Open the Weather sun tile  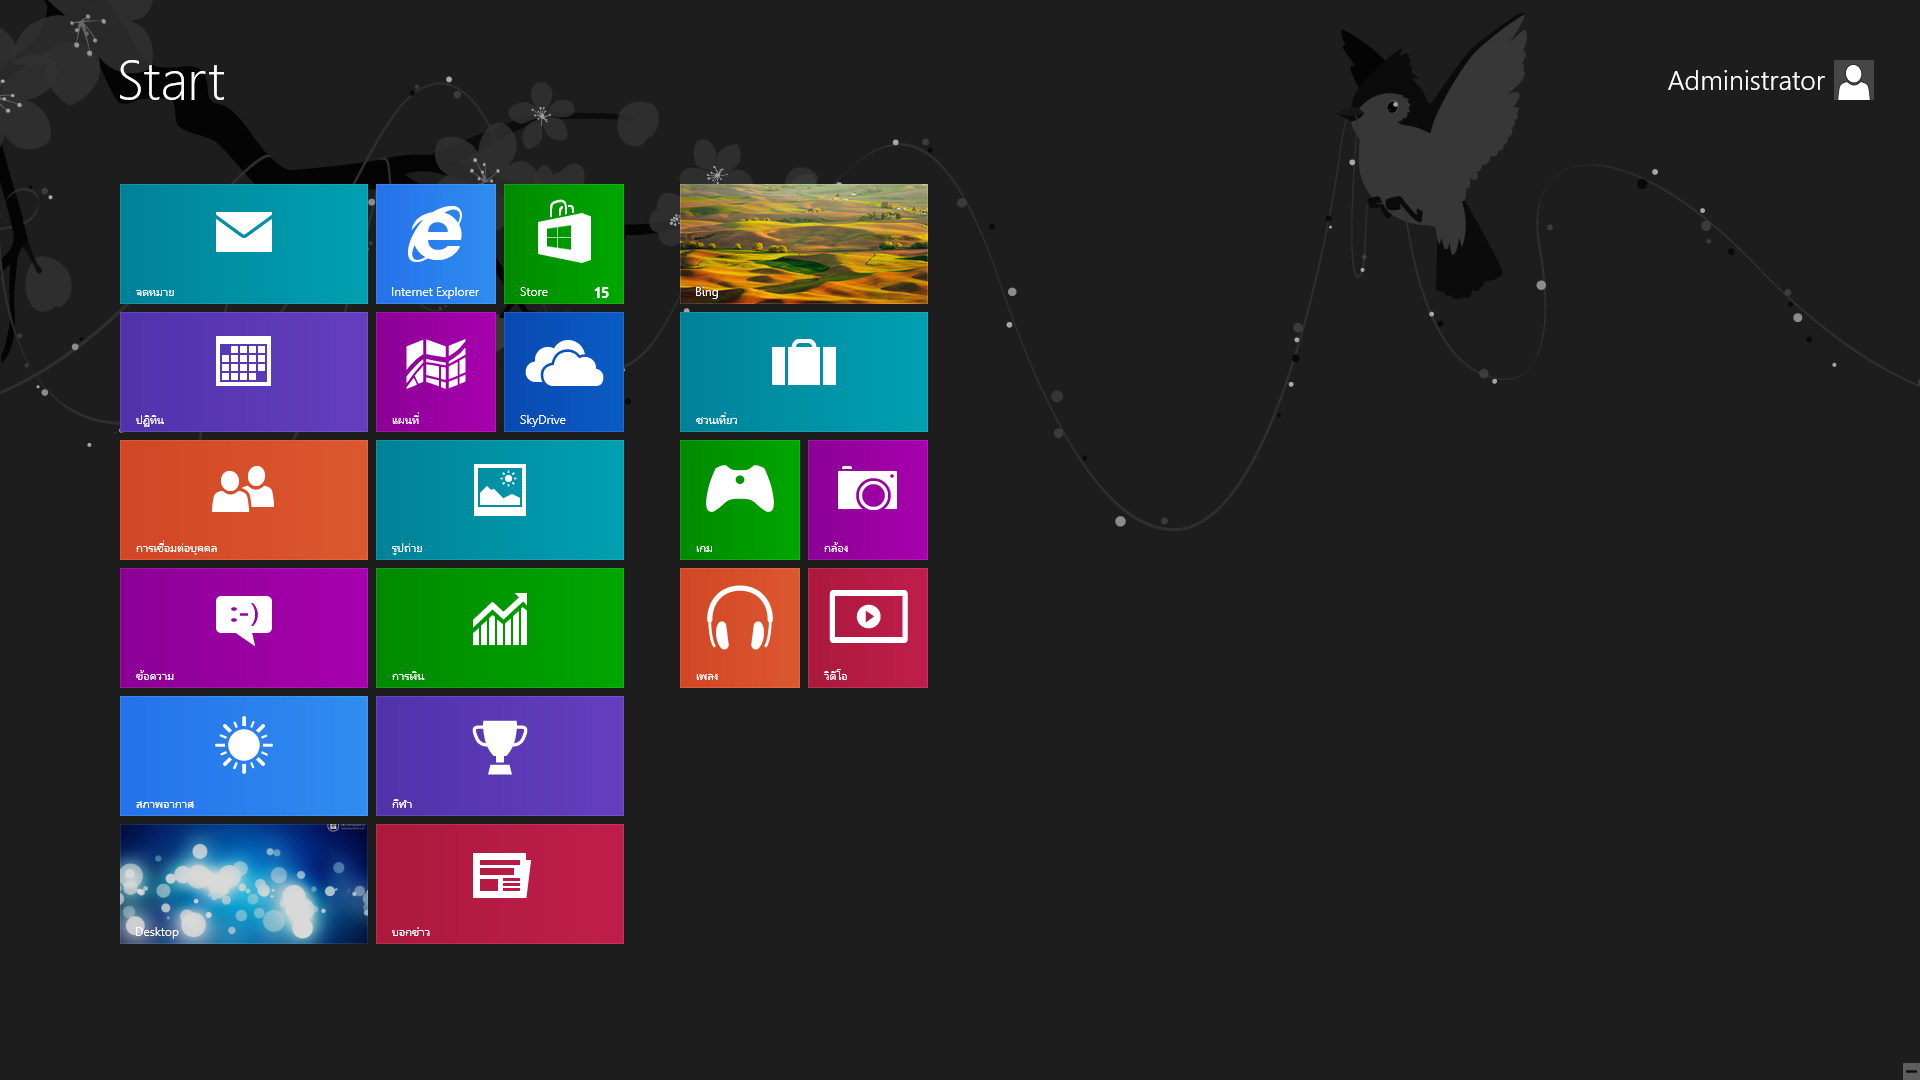click(243, 755)
